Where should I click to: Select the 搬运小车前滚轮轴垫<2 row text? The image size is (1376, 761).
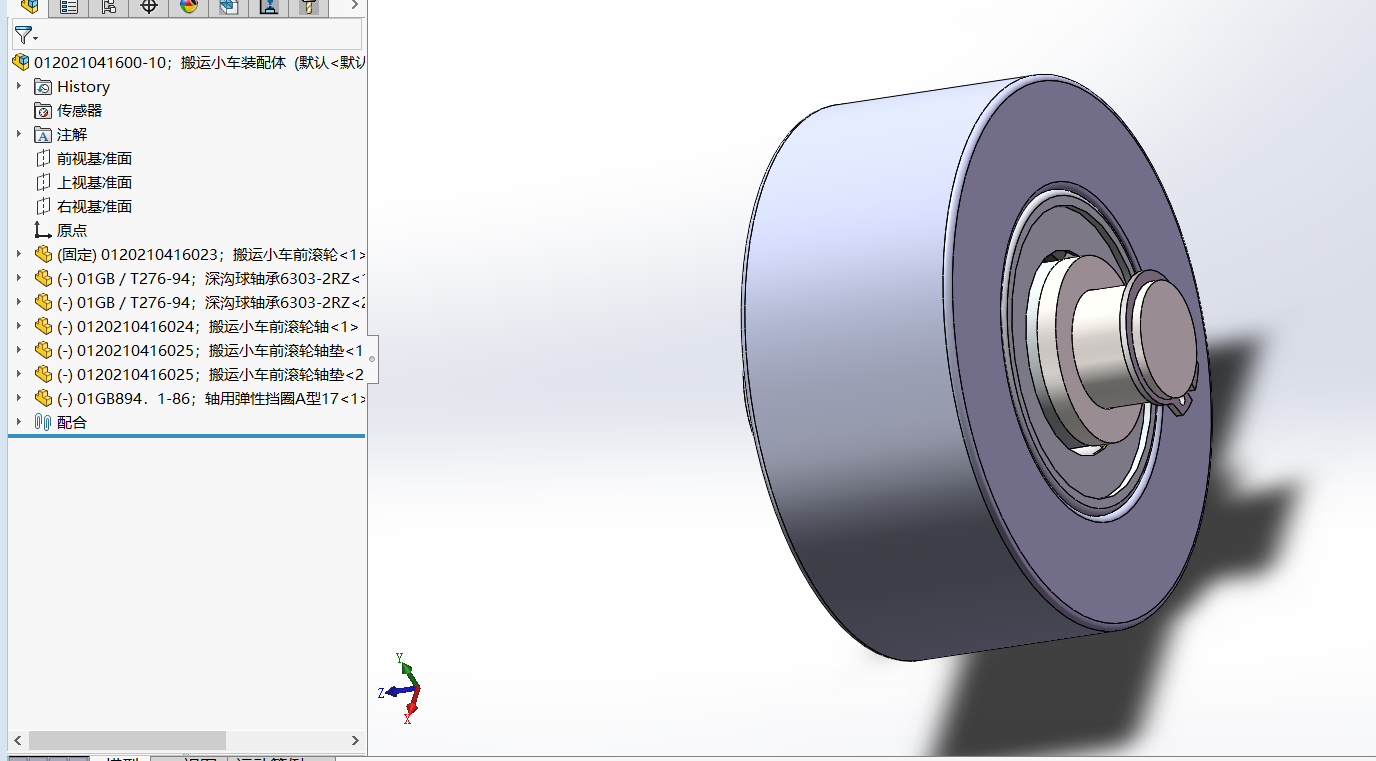(211, 375)
